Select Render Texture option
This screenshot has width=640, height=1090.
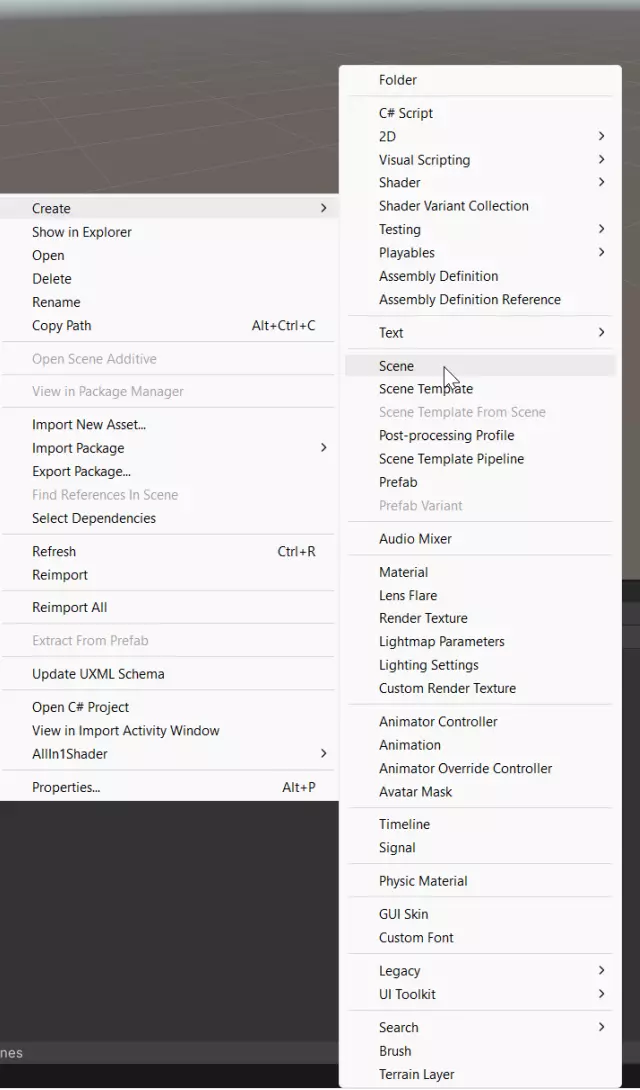coord(423,619)
